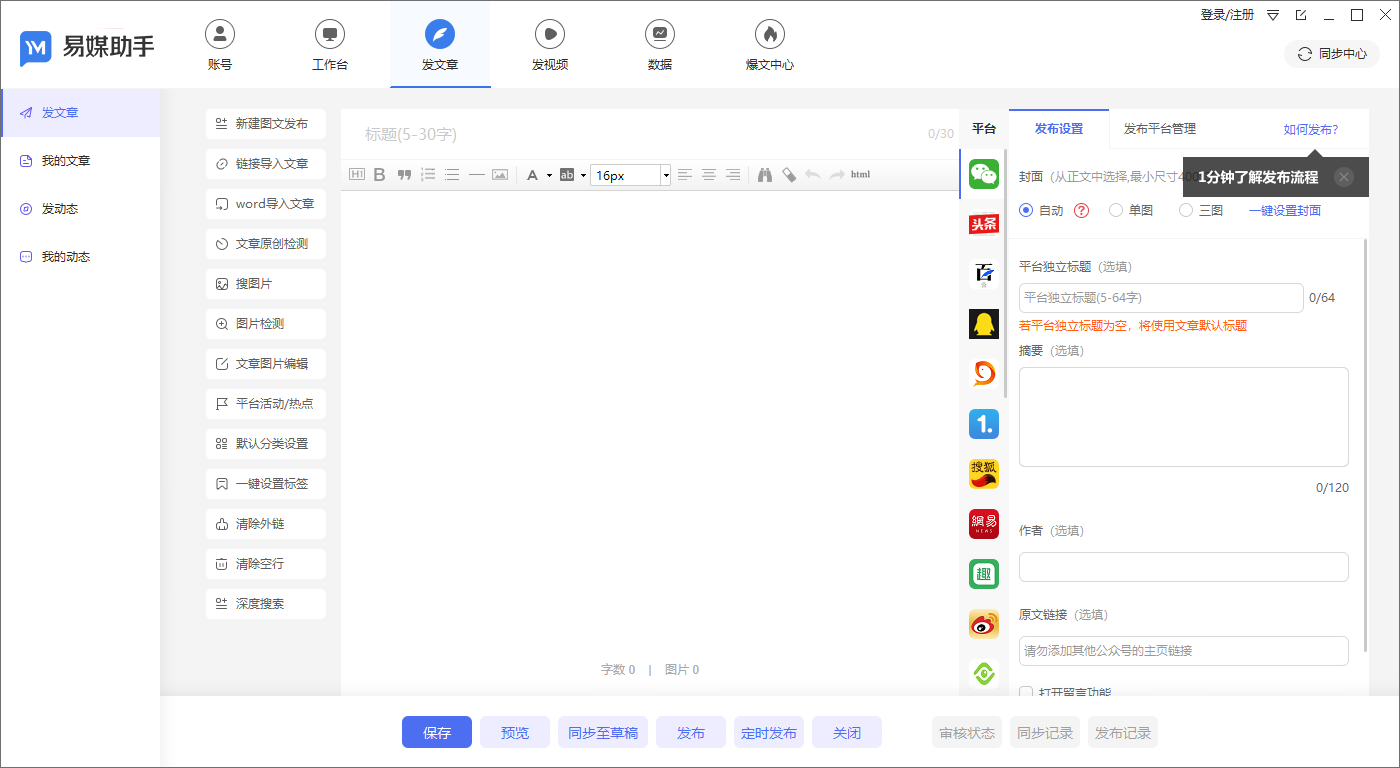The width and height of the screenshot is (1400, 768).
Task: Apply blockquote formatting with quote icon
Action: pos(404,175)
